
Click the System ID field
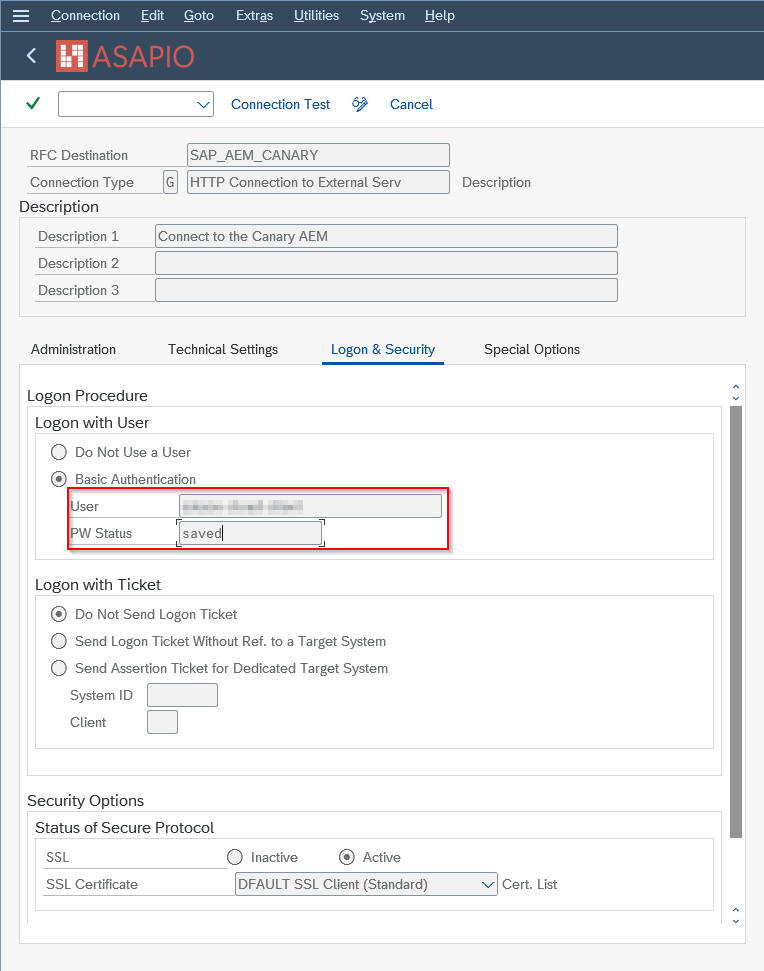[182, 695]
